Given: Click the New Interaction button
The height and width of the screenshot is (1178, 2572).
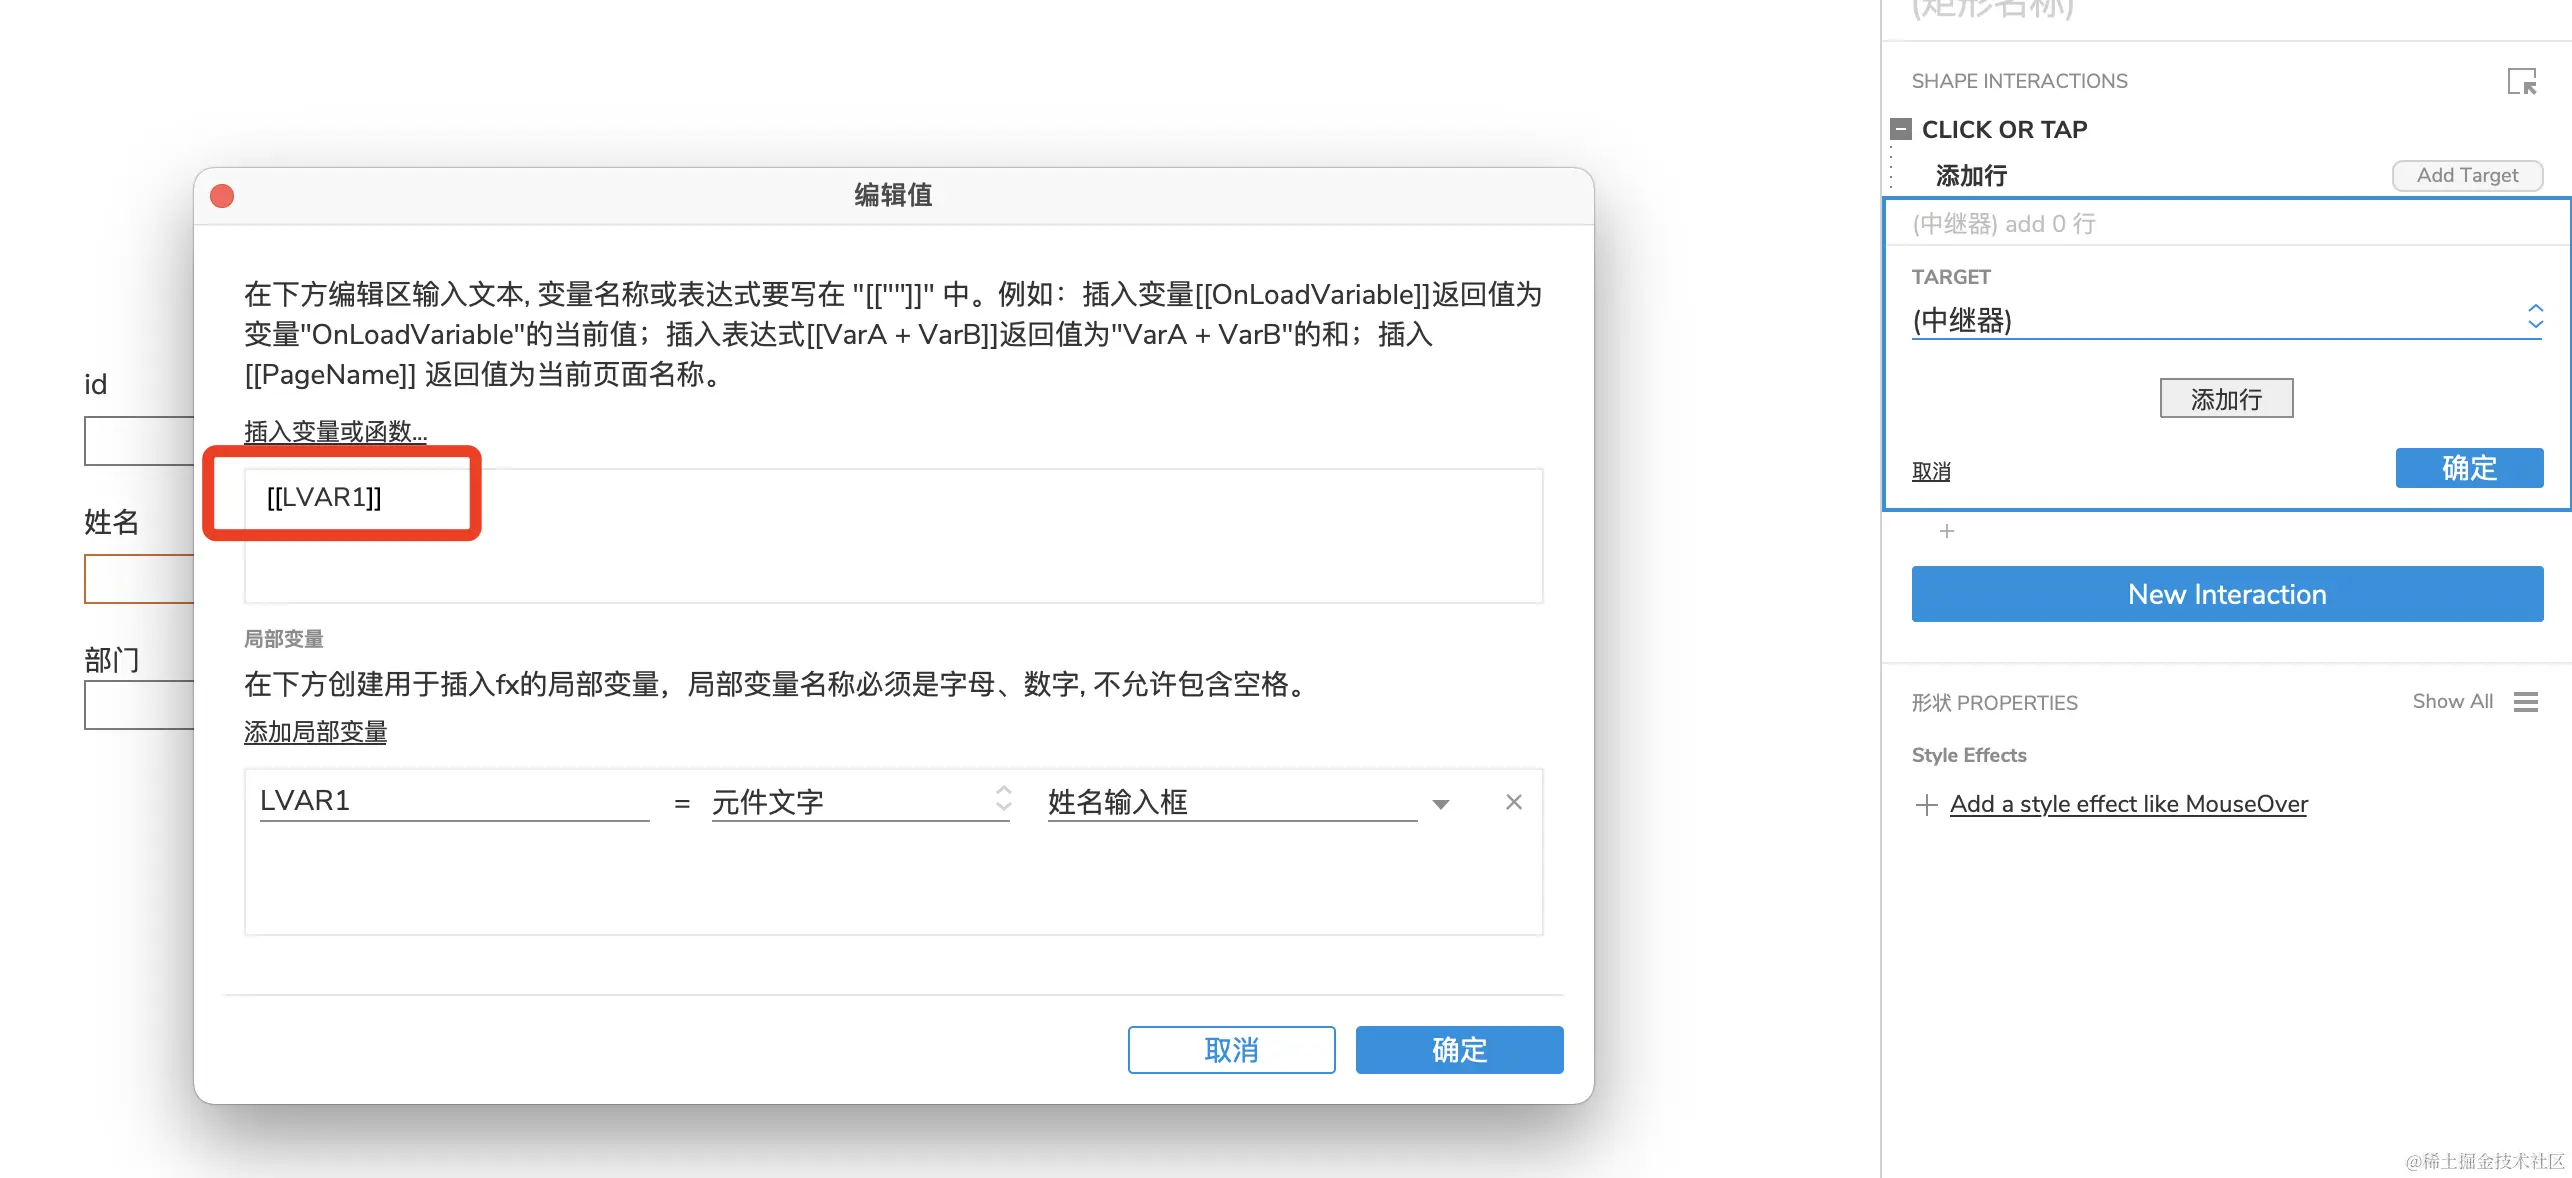Looking at the screenshot, I should pyautogui.click(x=2226, y=594).
